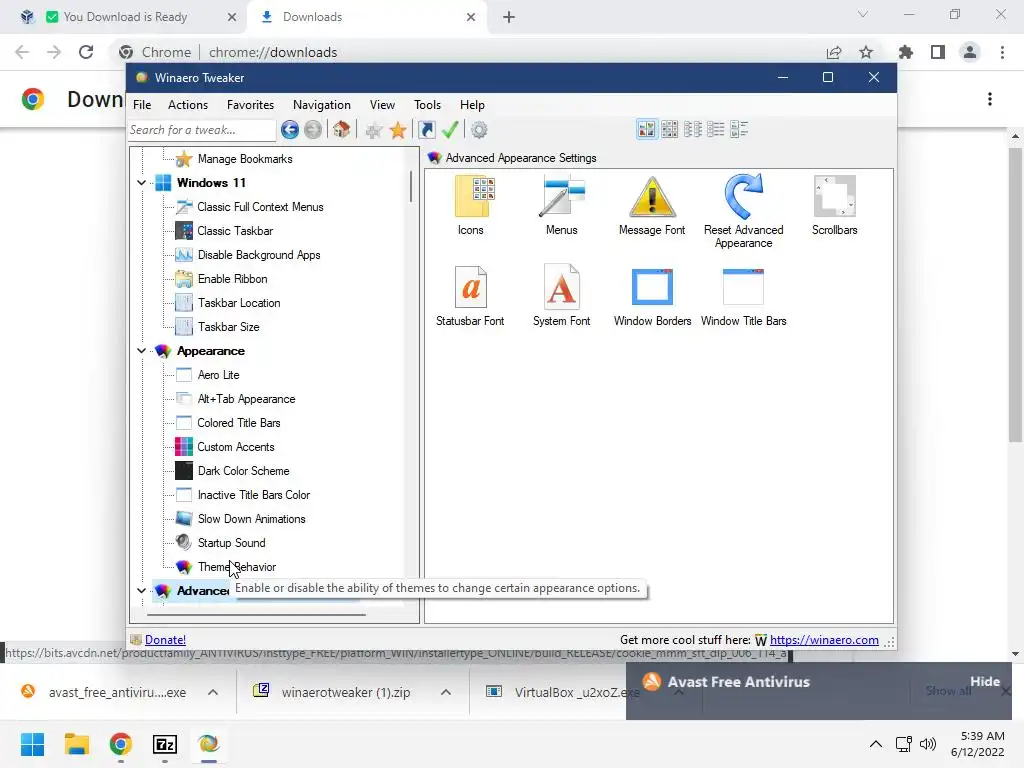This screenshot has width=1024, height=768.
Task: Open the System Font setting
Action: [x=562, y=296]
